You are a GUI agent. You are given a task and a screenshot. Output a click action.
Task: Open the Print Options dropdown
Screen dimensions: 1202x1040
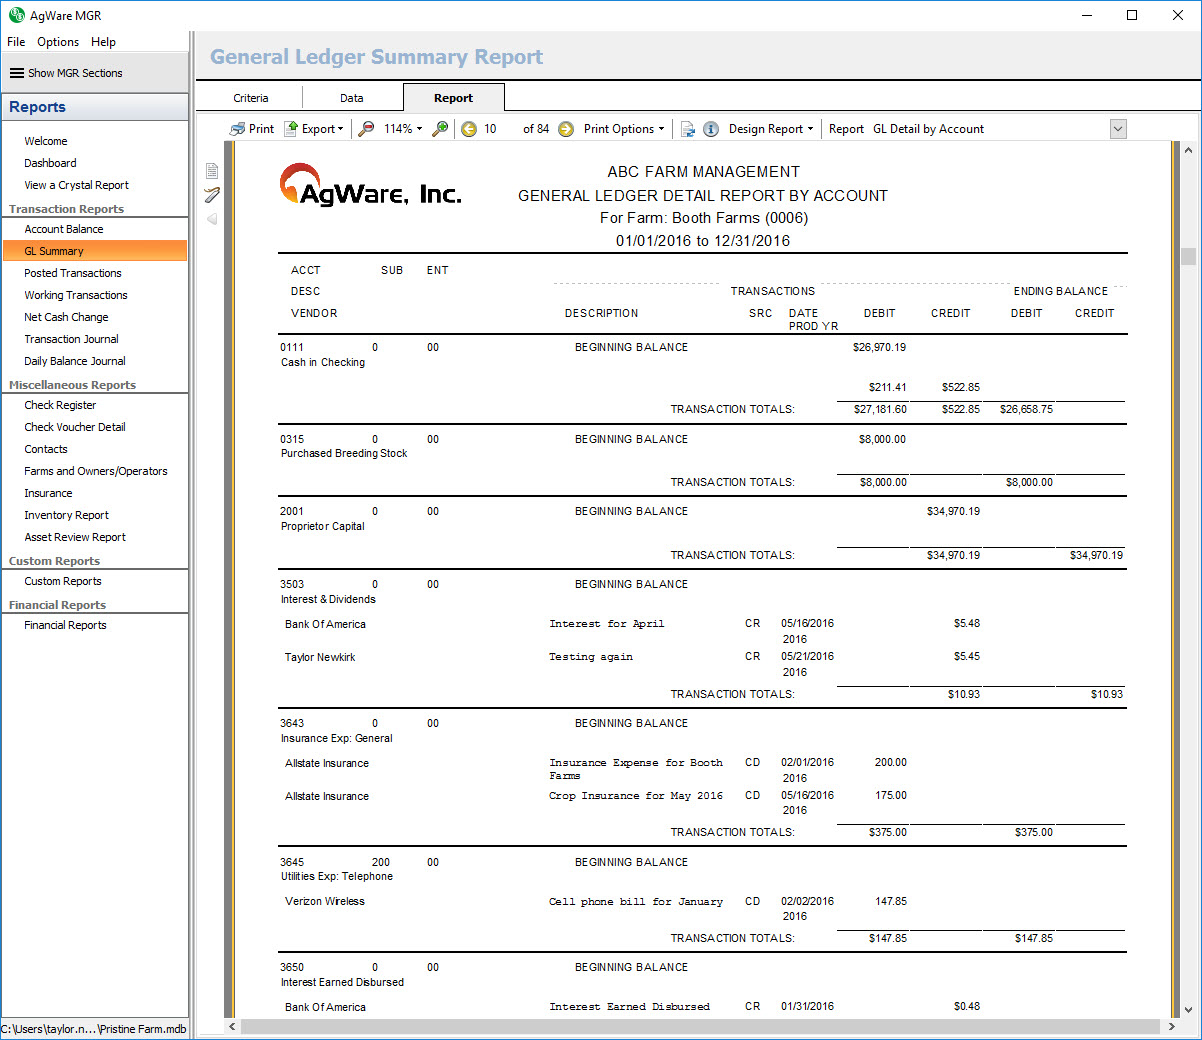pyautogui.click(x=624, y=129)
